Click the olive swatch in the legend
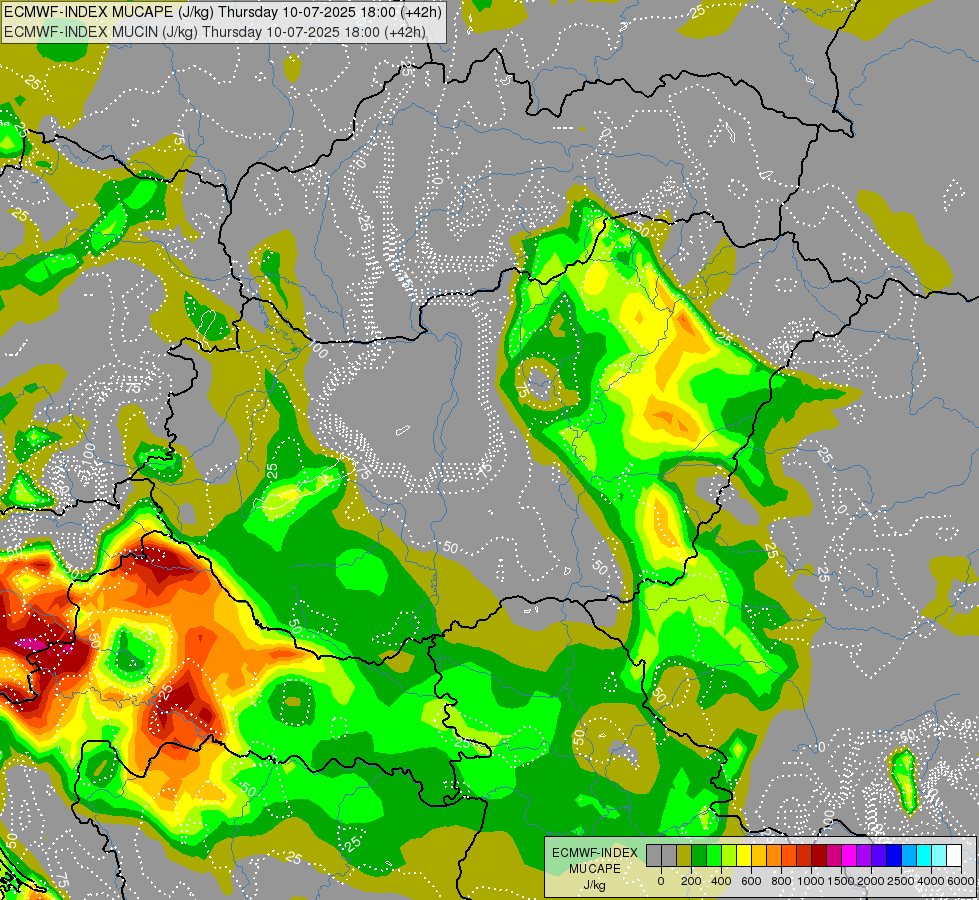The height and width of the screenshot is (900, 979). click(684, 855)
